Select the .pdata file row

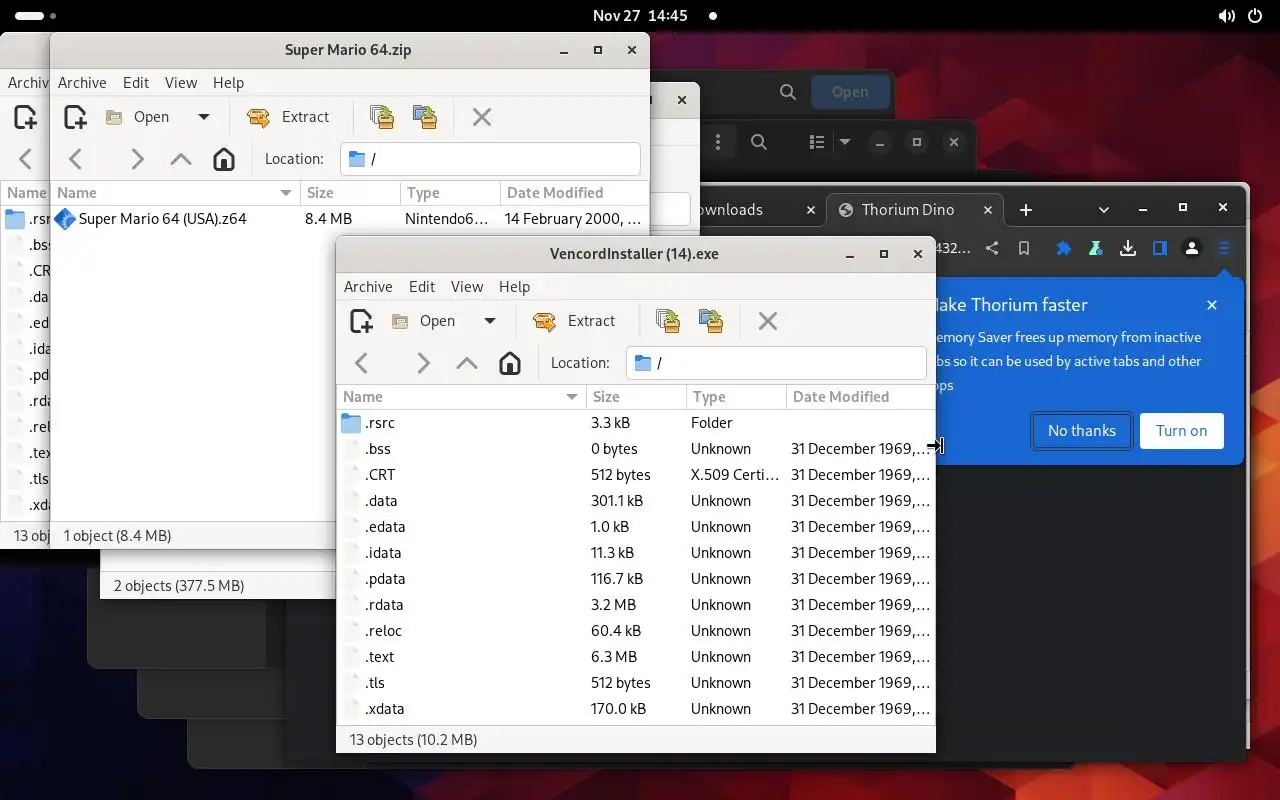pyautogui.click(x=636, y=579)
